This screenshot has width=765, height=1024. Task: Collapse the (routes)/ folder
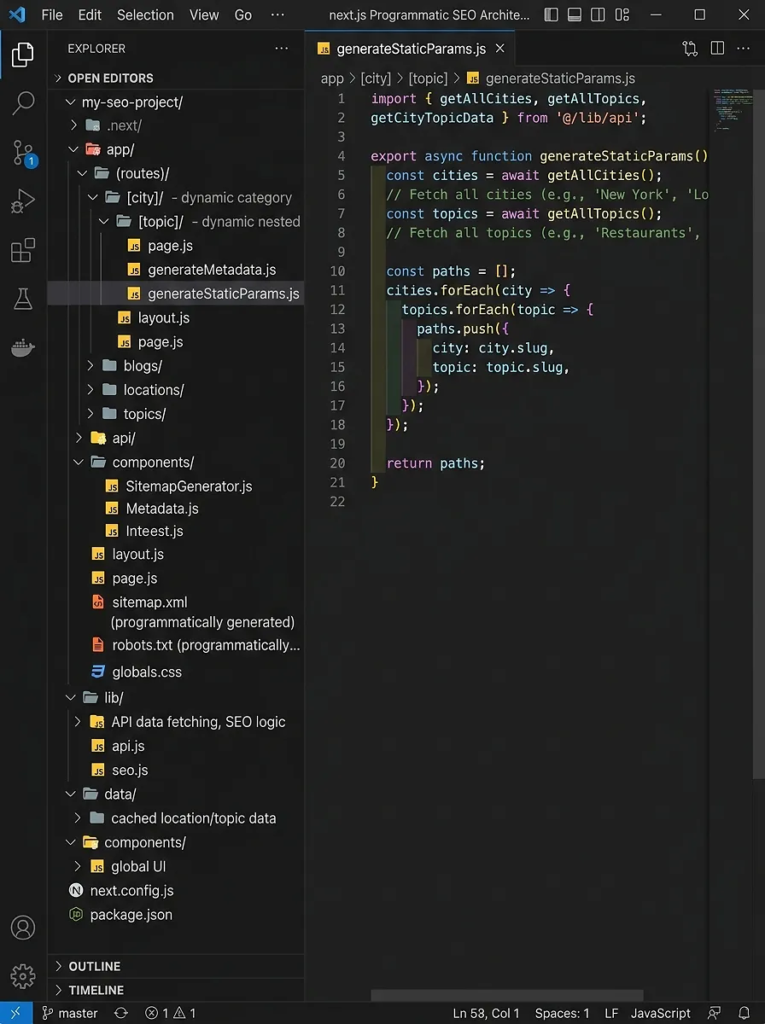176,173
